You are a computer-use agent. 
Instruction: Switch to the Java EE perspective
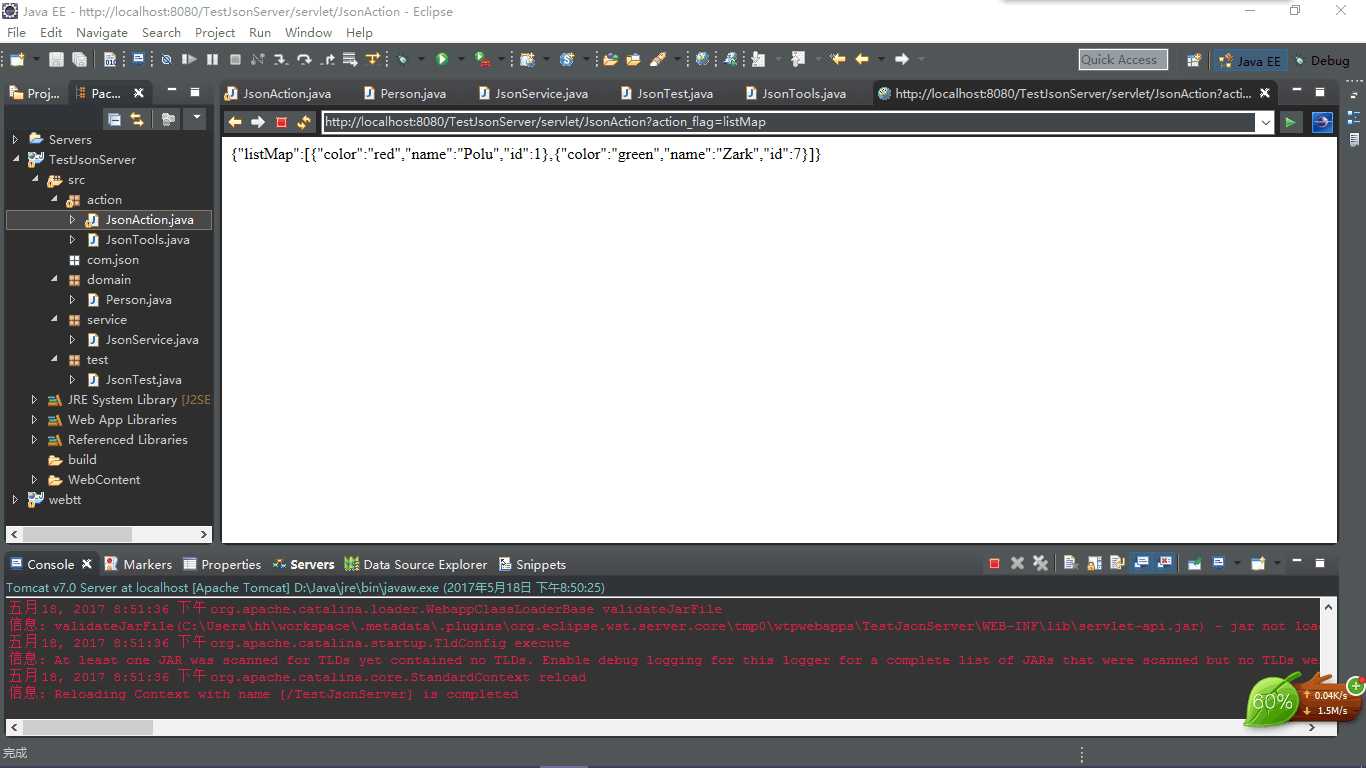[x=1248, y=60]
